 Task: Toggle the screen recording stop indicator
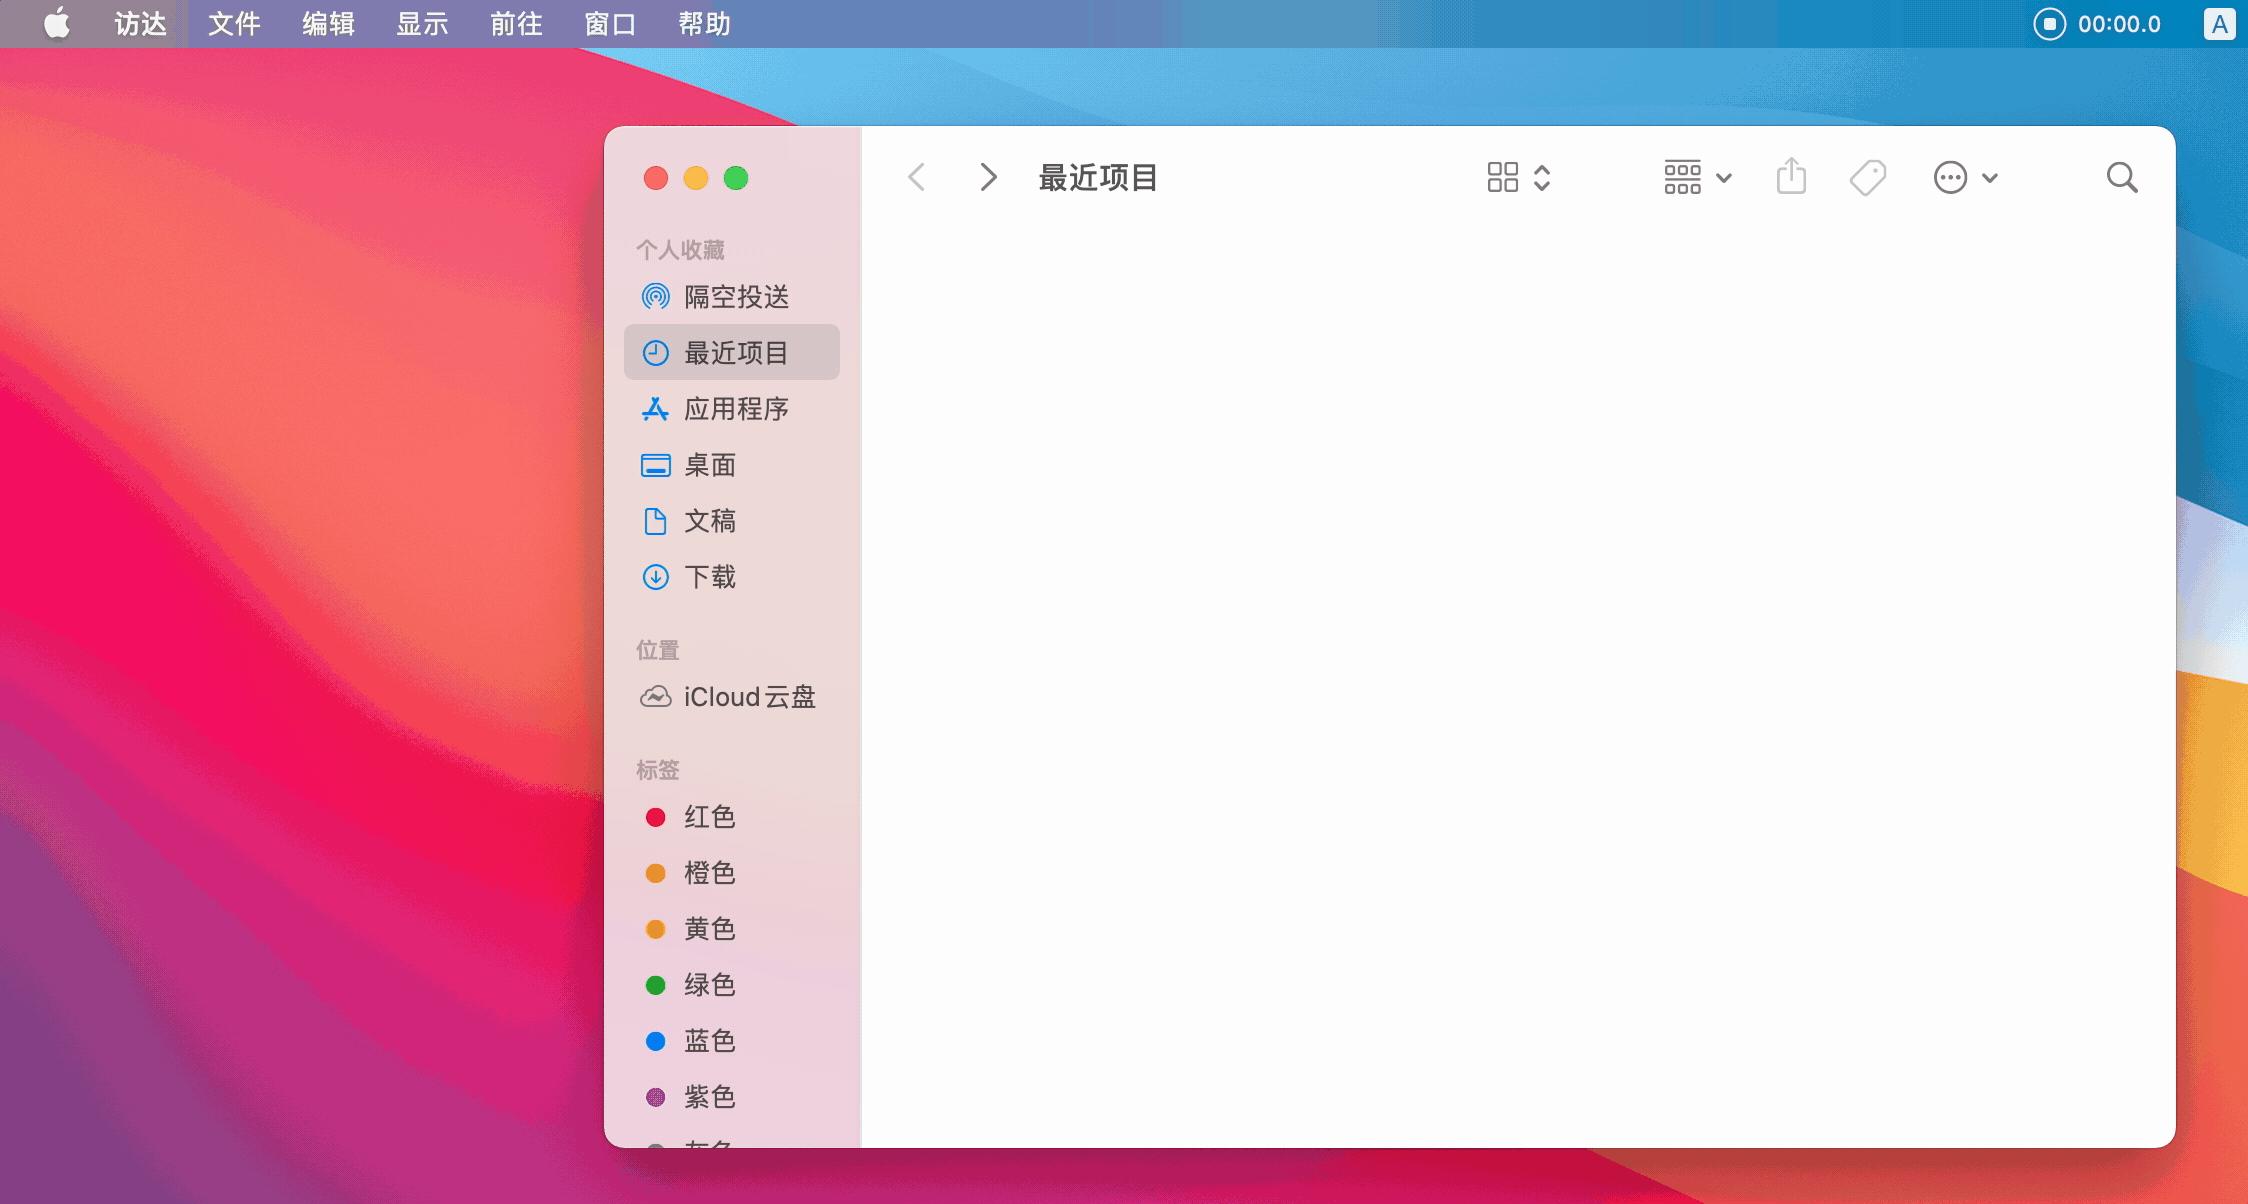pos(2049,24)
